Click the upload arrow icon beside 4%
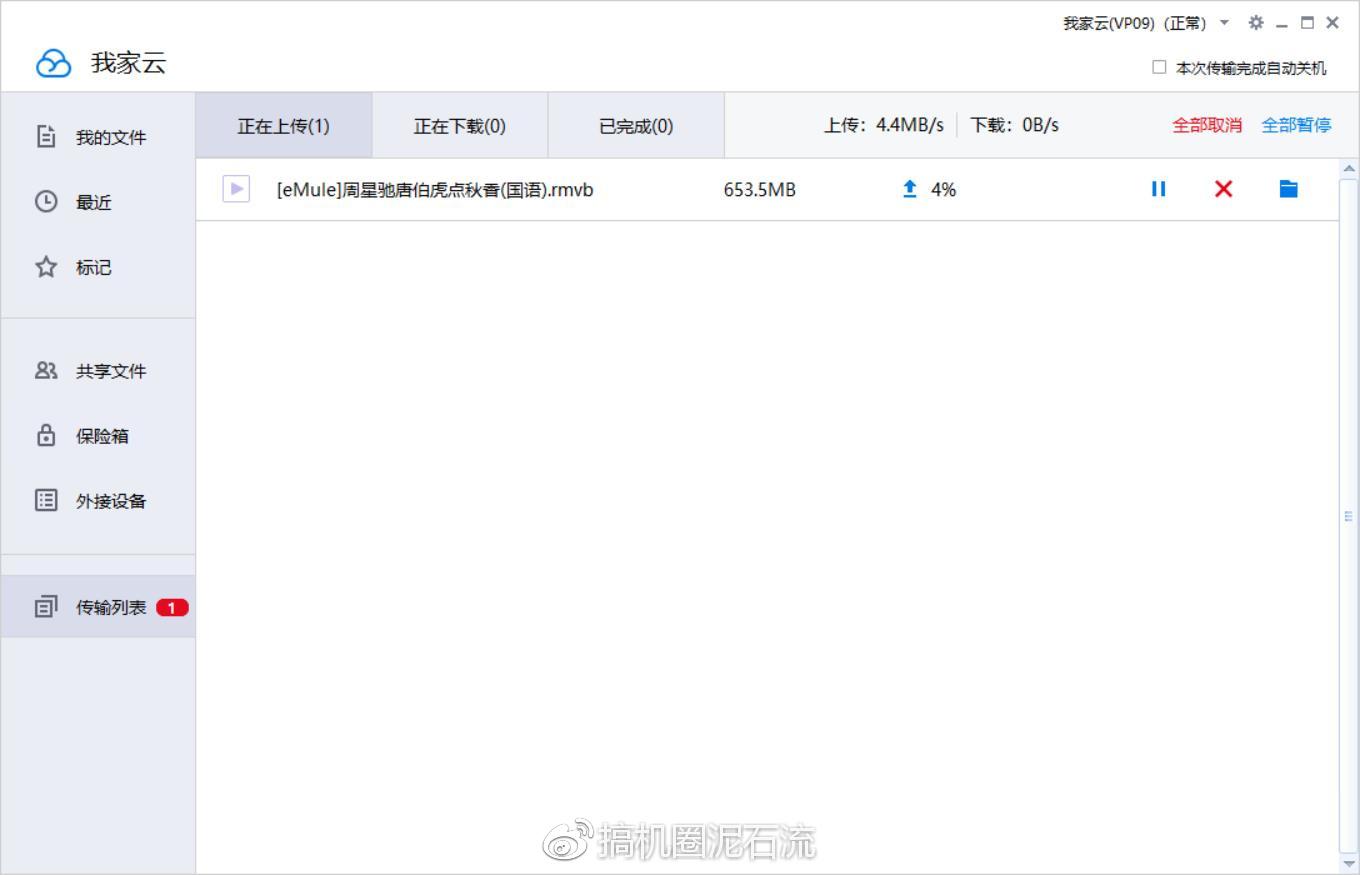Viewport: 1360px width, 875px height. (910, 188)
